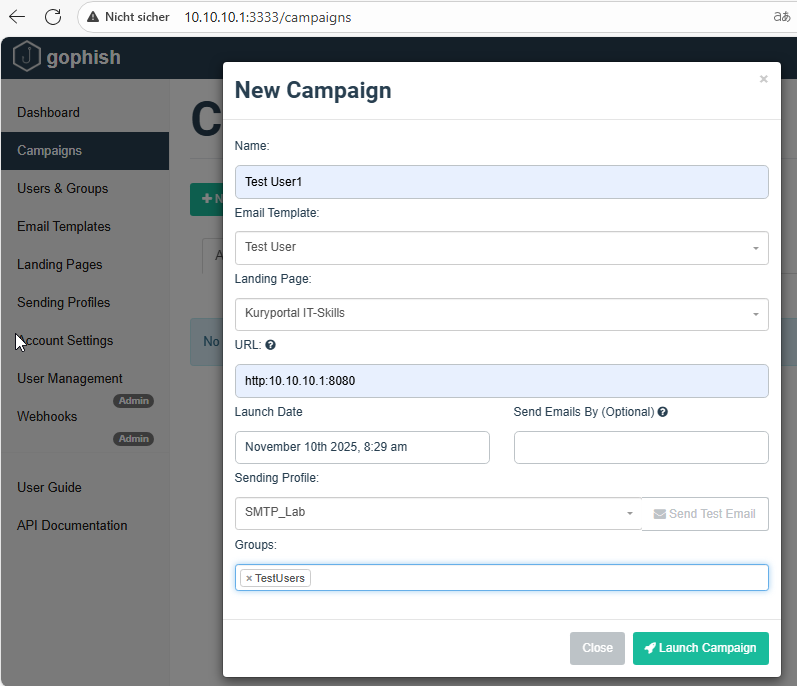
Task: Click the Launch Date field
Action: (x=362, y=447)
